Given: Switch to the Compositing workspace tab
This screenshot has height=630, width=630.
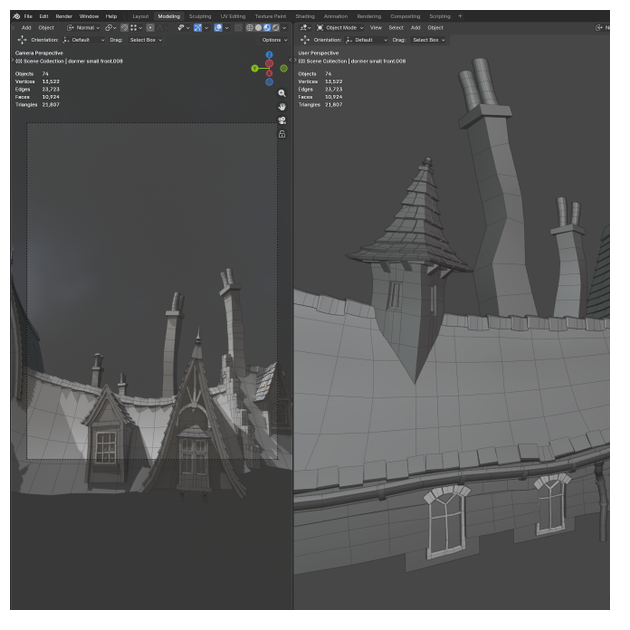Looking at the screenshot, I should tap(405, 16).
